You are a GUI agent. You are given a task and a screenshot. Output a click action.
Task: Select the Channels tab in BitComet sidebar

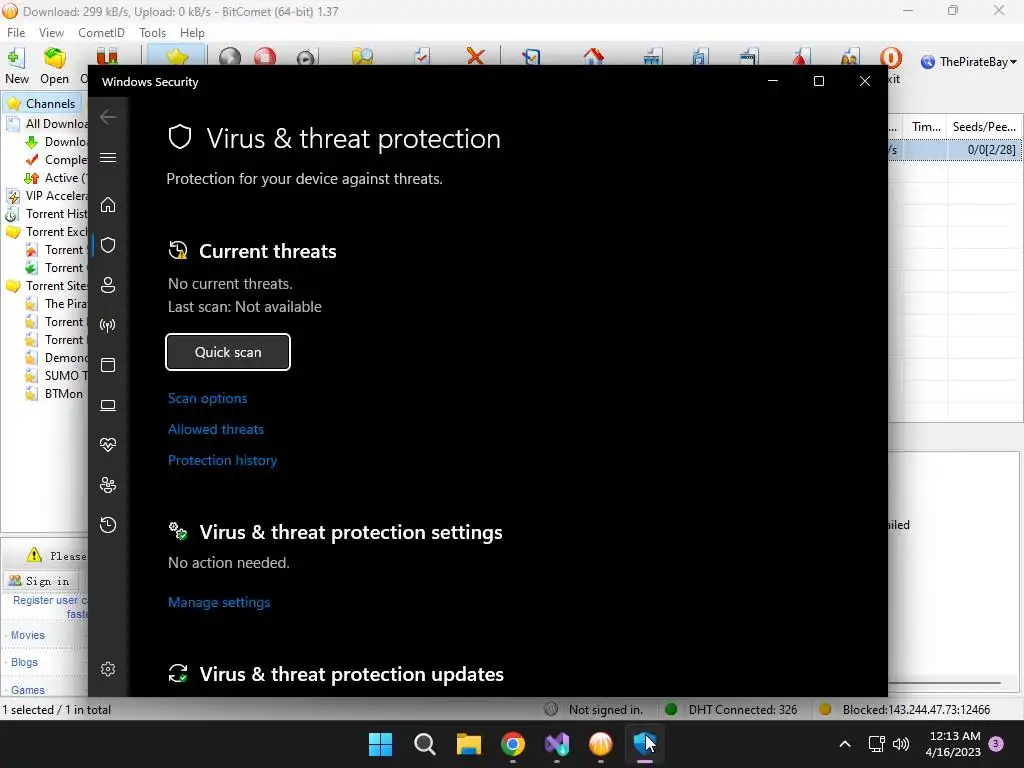coord(42,103)
